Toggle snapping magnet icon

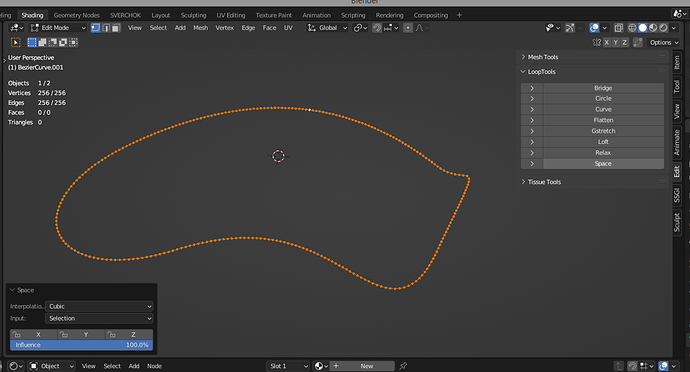point(377,28)
